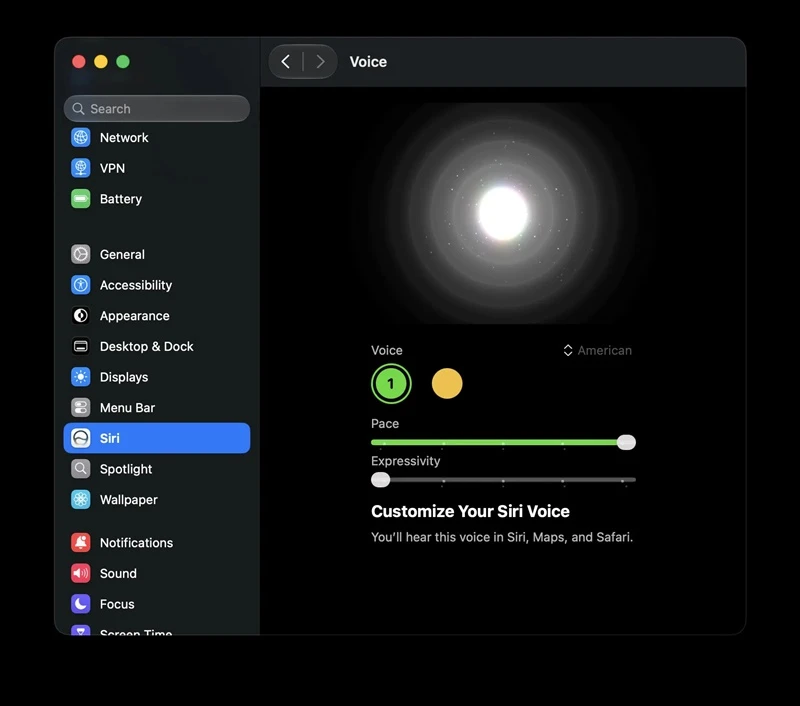
Task: Open the Menu Bar settings
Action: tap(157, 408)
